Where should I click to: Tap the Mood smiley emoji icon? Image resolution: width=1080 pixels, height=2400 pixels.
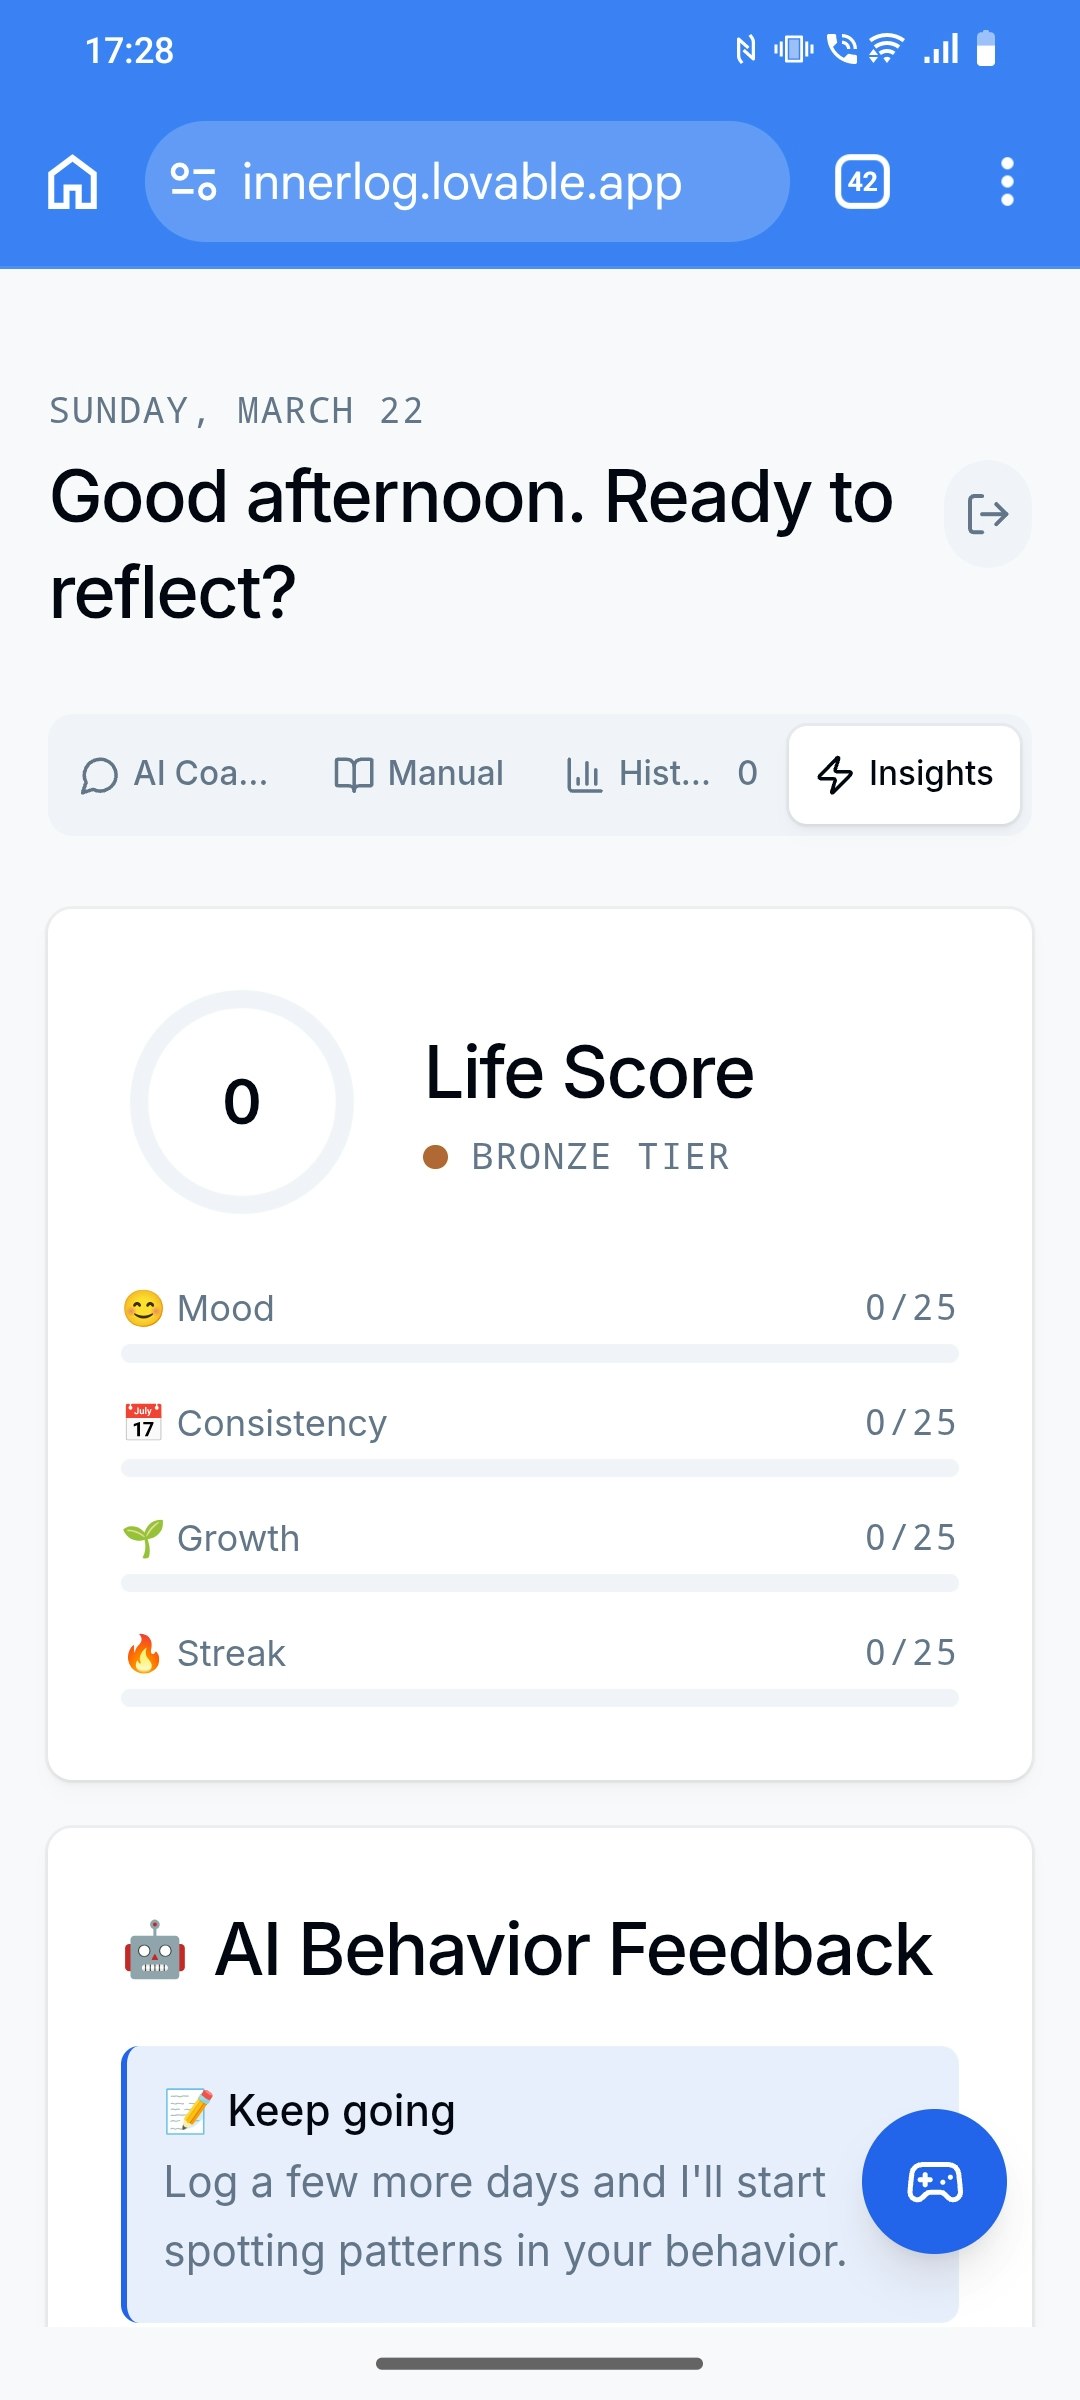tap(143, 1308)
